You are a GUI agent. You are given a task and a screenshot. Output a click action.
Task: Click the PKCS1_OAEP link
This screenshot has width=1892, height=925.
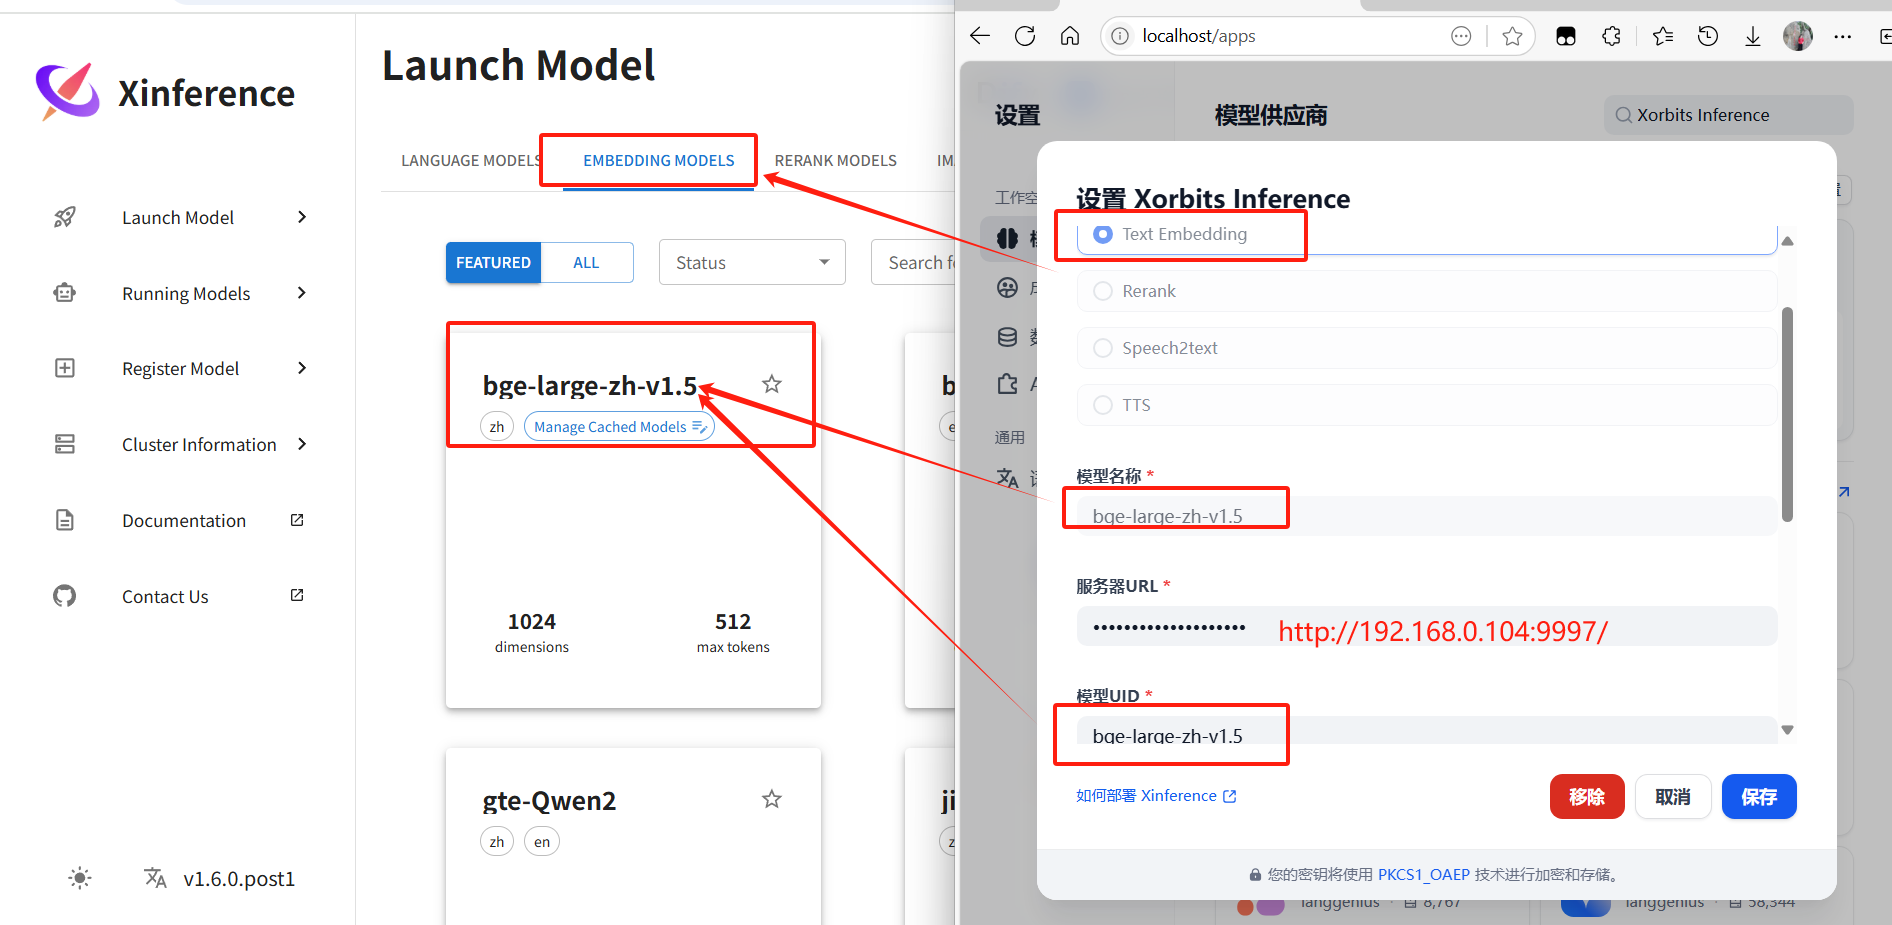(1423, 874)
